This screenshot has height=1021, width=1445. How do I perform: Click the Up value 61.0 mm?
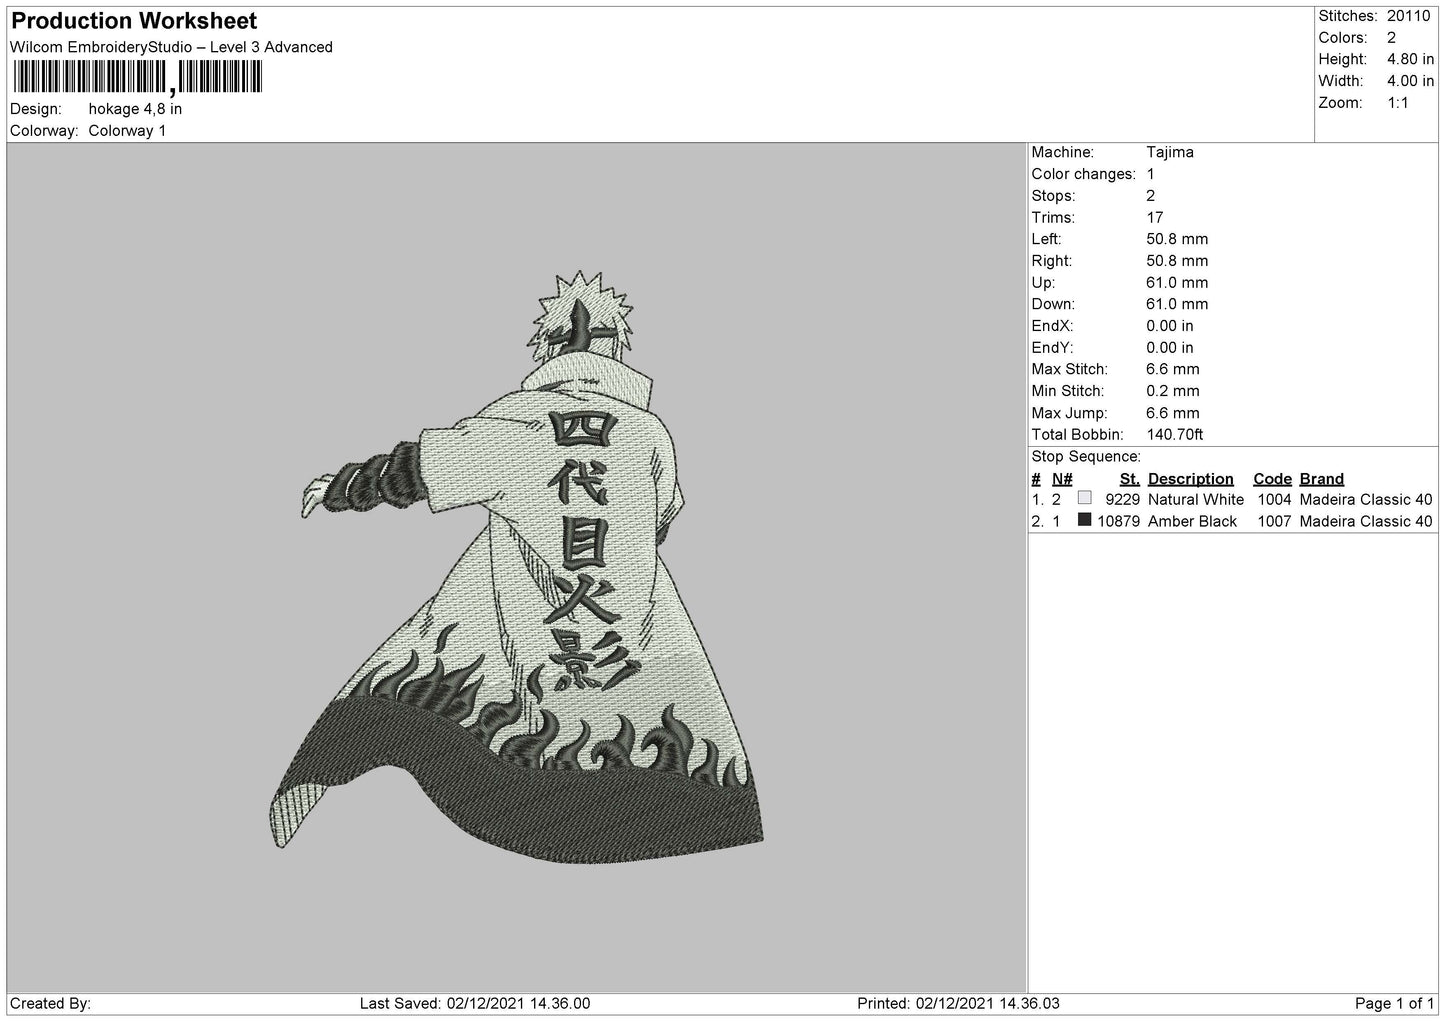(1177, 282)
